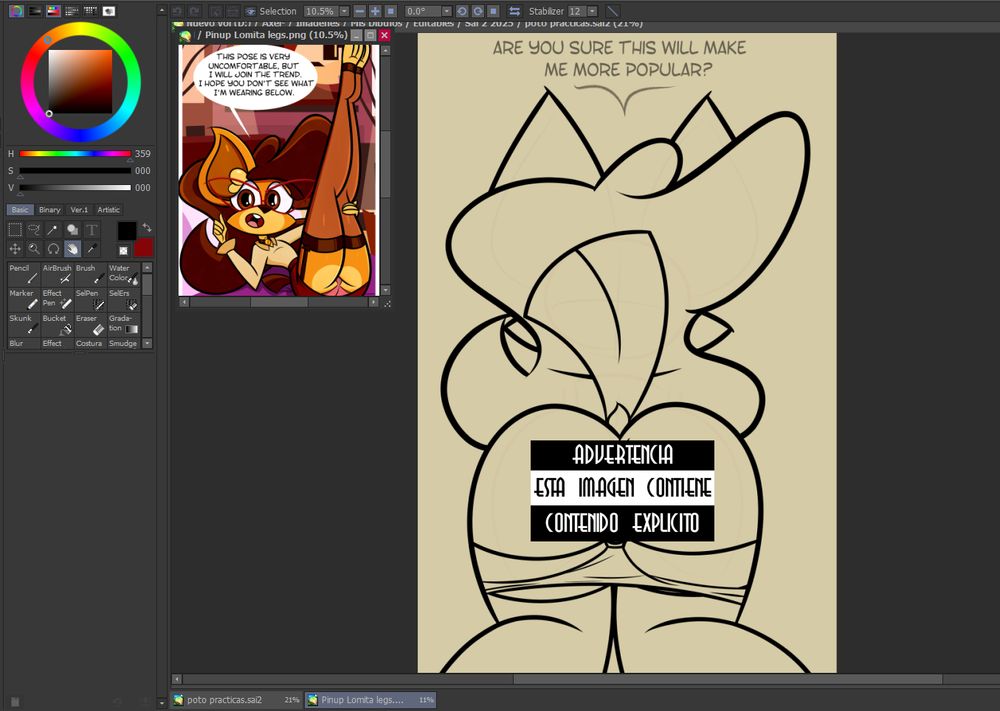Open the rotation angle dropdown
The height and width of the screenshot is (711, 1000).
tap(446, 11)
